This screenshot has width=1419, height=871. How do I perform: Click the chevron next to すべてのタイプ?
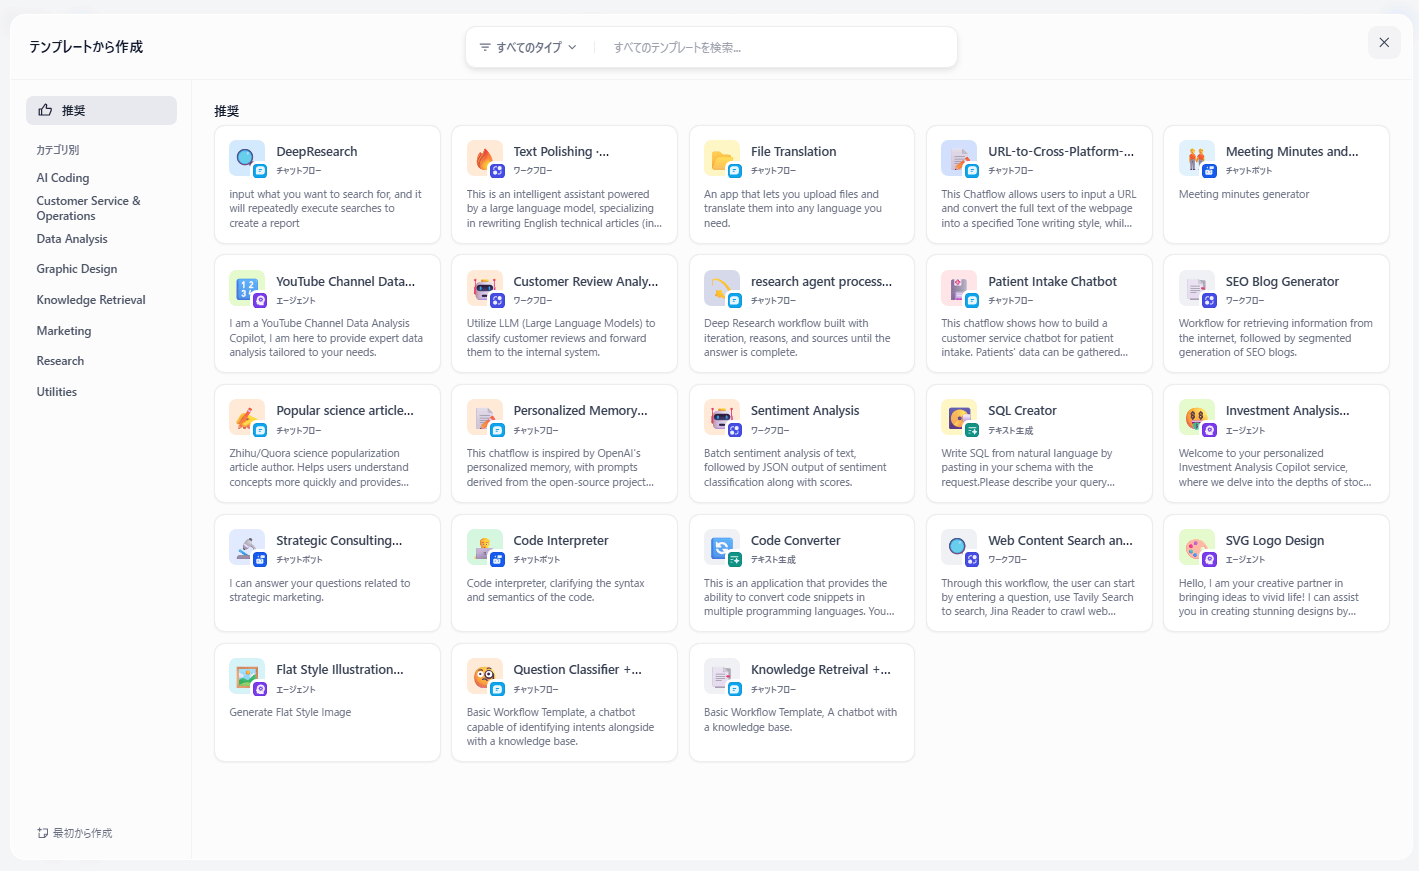pos(572,47)
